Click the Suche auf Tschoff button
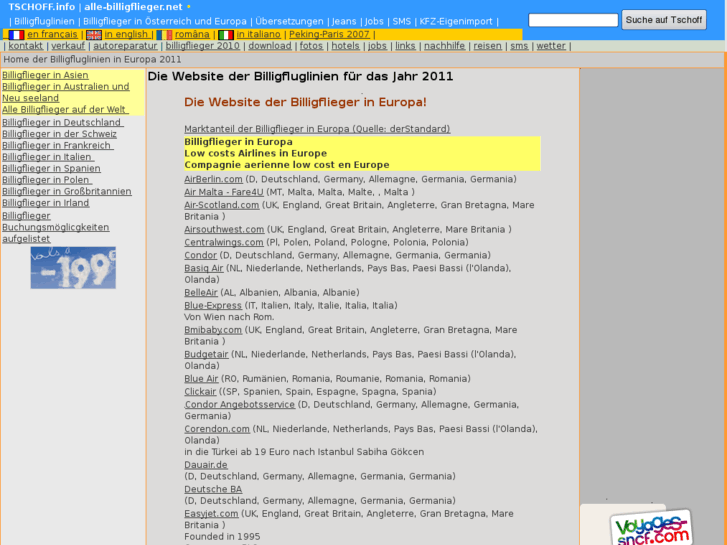This screenshot has width=727, height=545. pos(663,20)
